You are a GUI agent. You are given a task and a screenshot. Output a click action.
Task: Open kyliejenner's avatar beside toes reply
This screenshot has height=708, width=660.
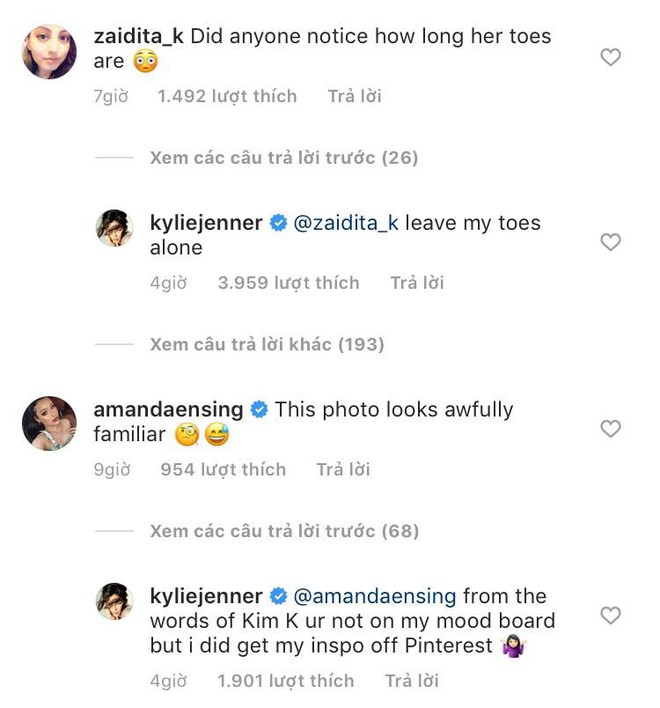(114, 228)
